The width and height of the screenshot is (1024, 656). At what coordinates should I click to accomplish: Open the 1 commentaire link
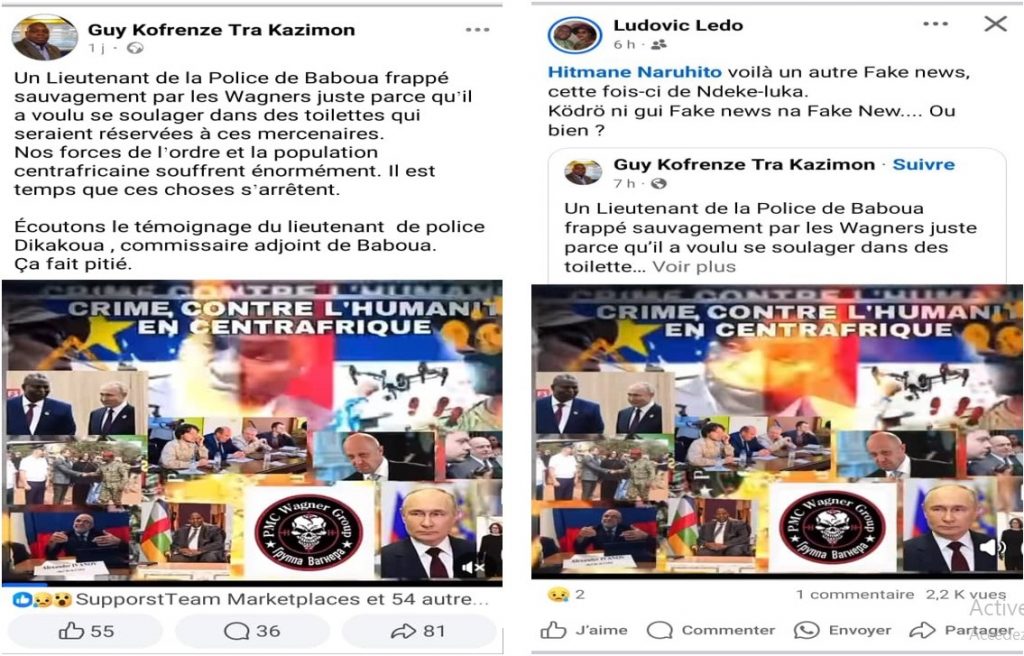coord(854,594)
